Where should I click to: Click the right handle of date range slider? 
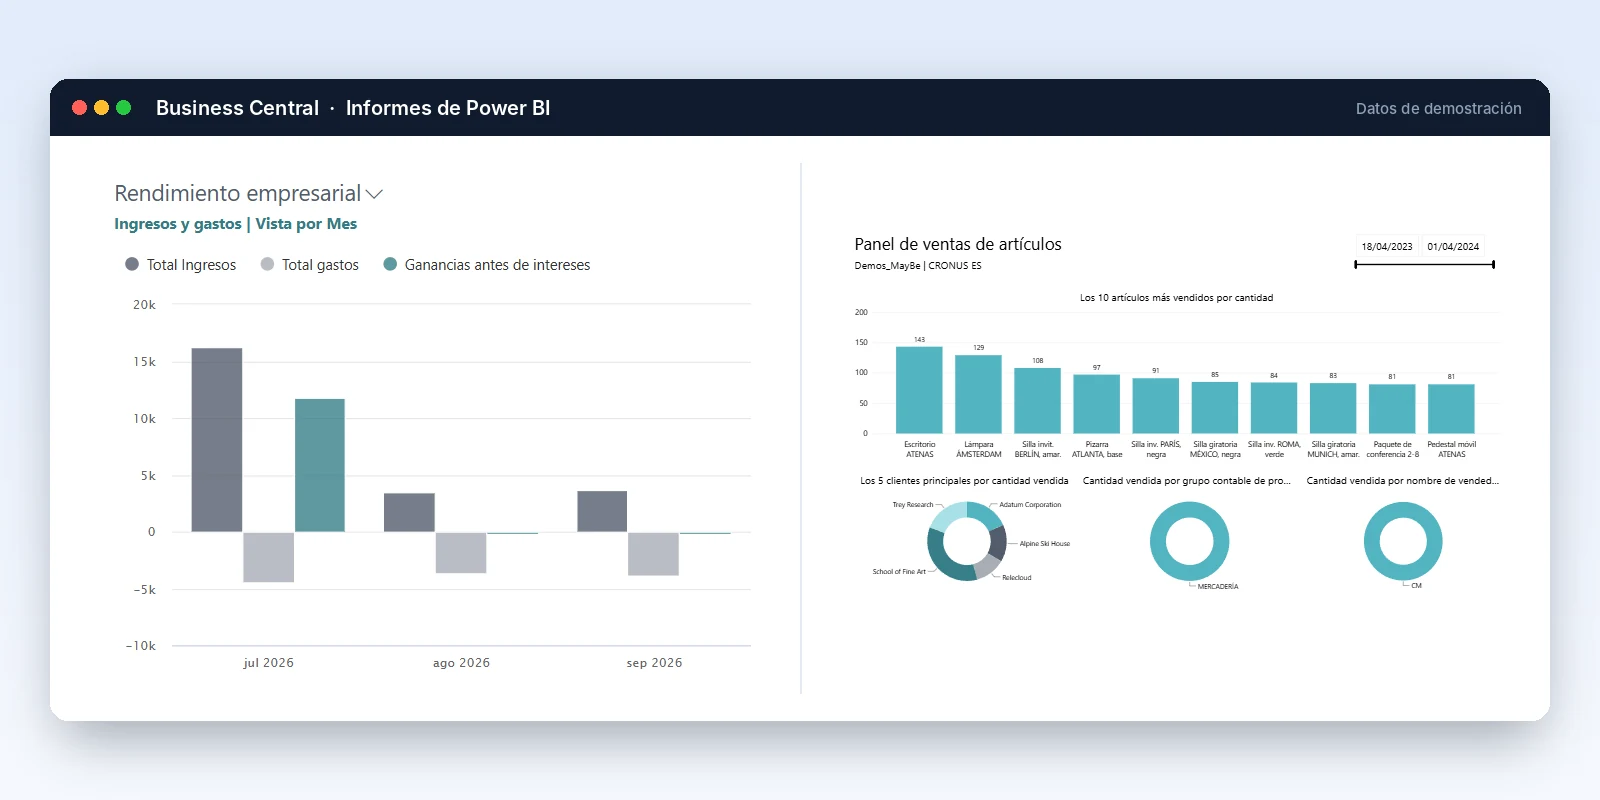tap(1493, 265)
